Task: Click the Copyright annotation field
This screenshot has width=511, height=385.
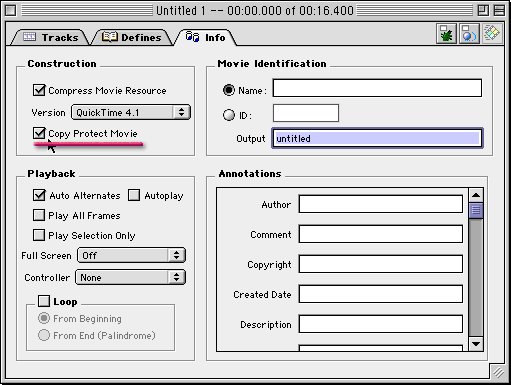Action: (x=380, y=264)
